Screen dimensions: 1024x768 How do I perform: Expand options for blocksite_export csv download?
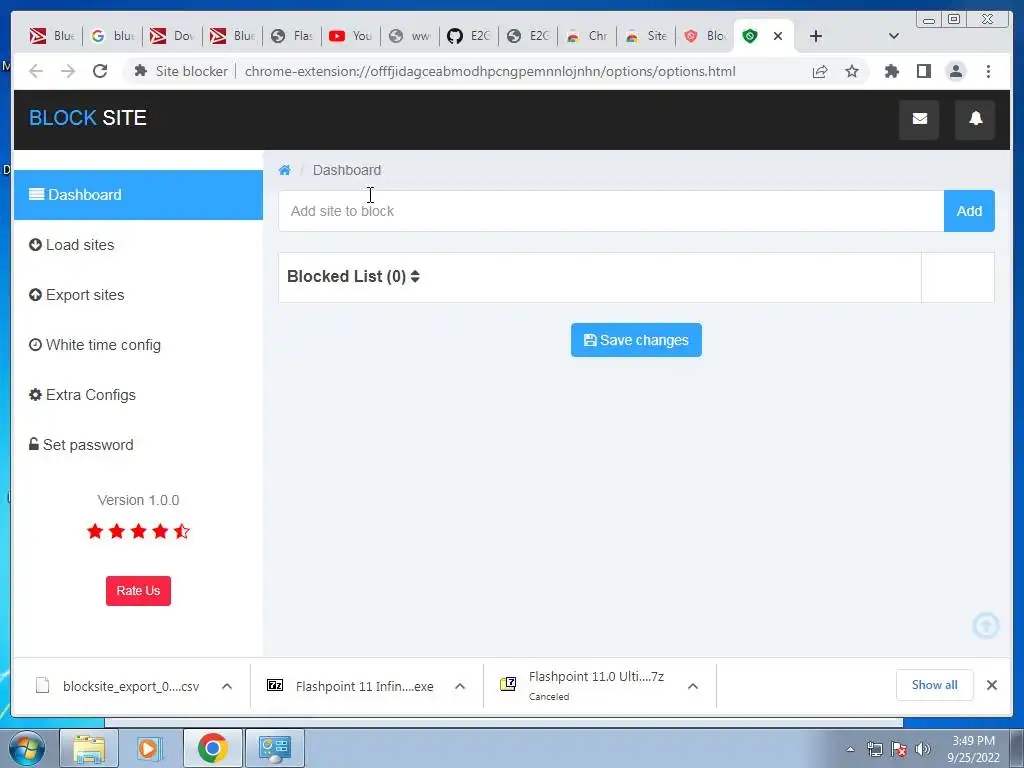pyautogui.click(x=227, y=686)
